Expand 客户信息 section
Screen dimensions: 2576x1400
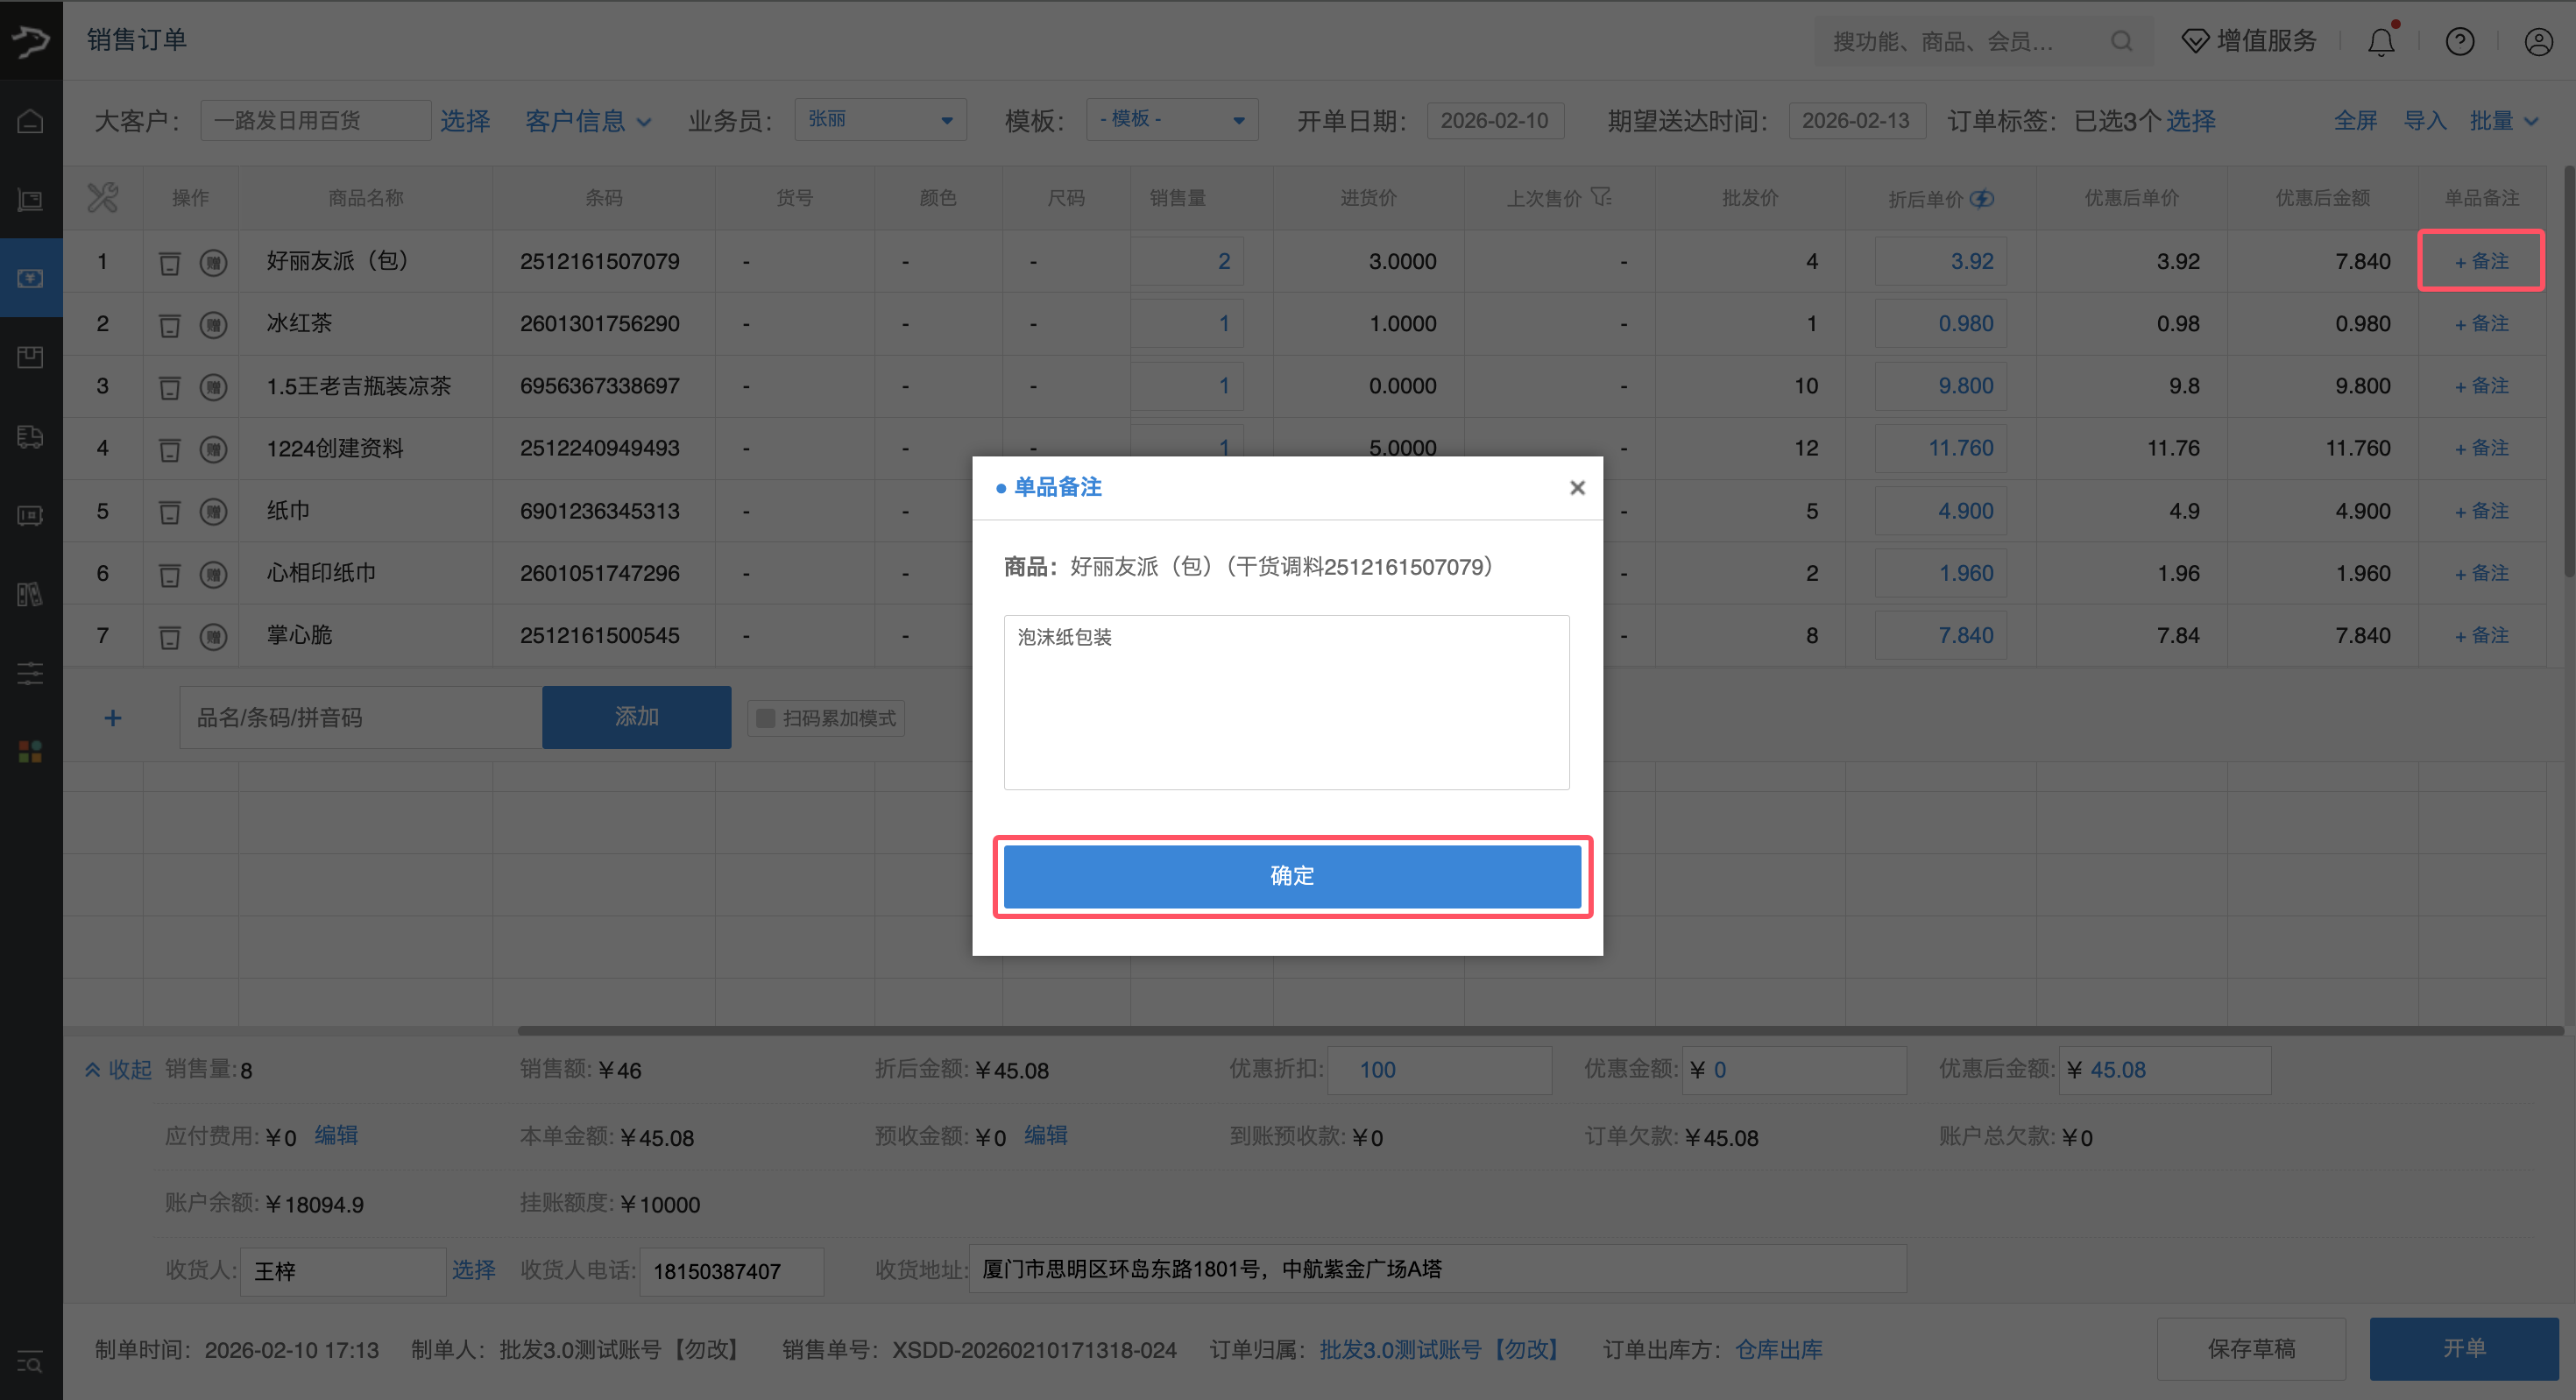point(588,121)
